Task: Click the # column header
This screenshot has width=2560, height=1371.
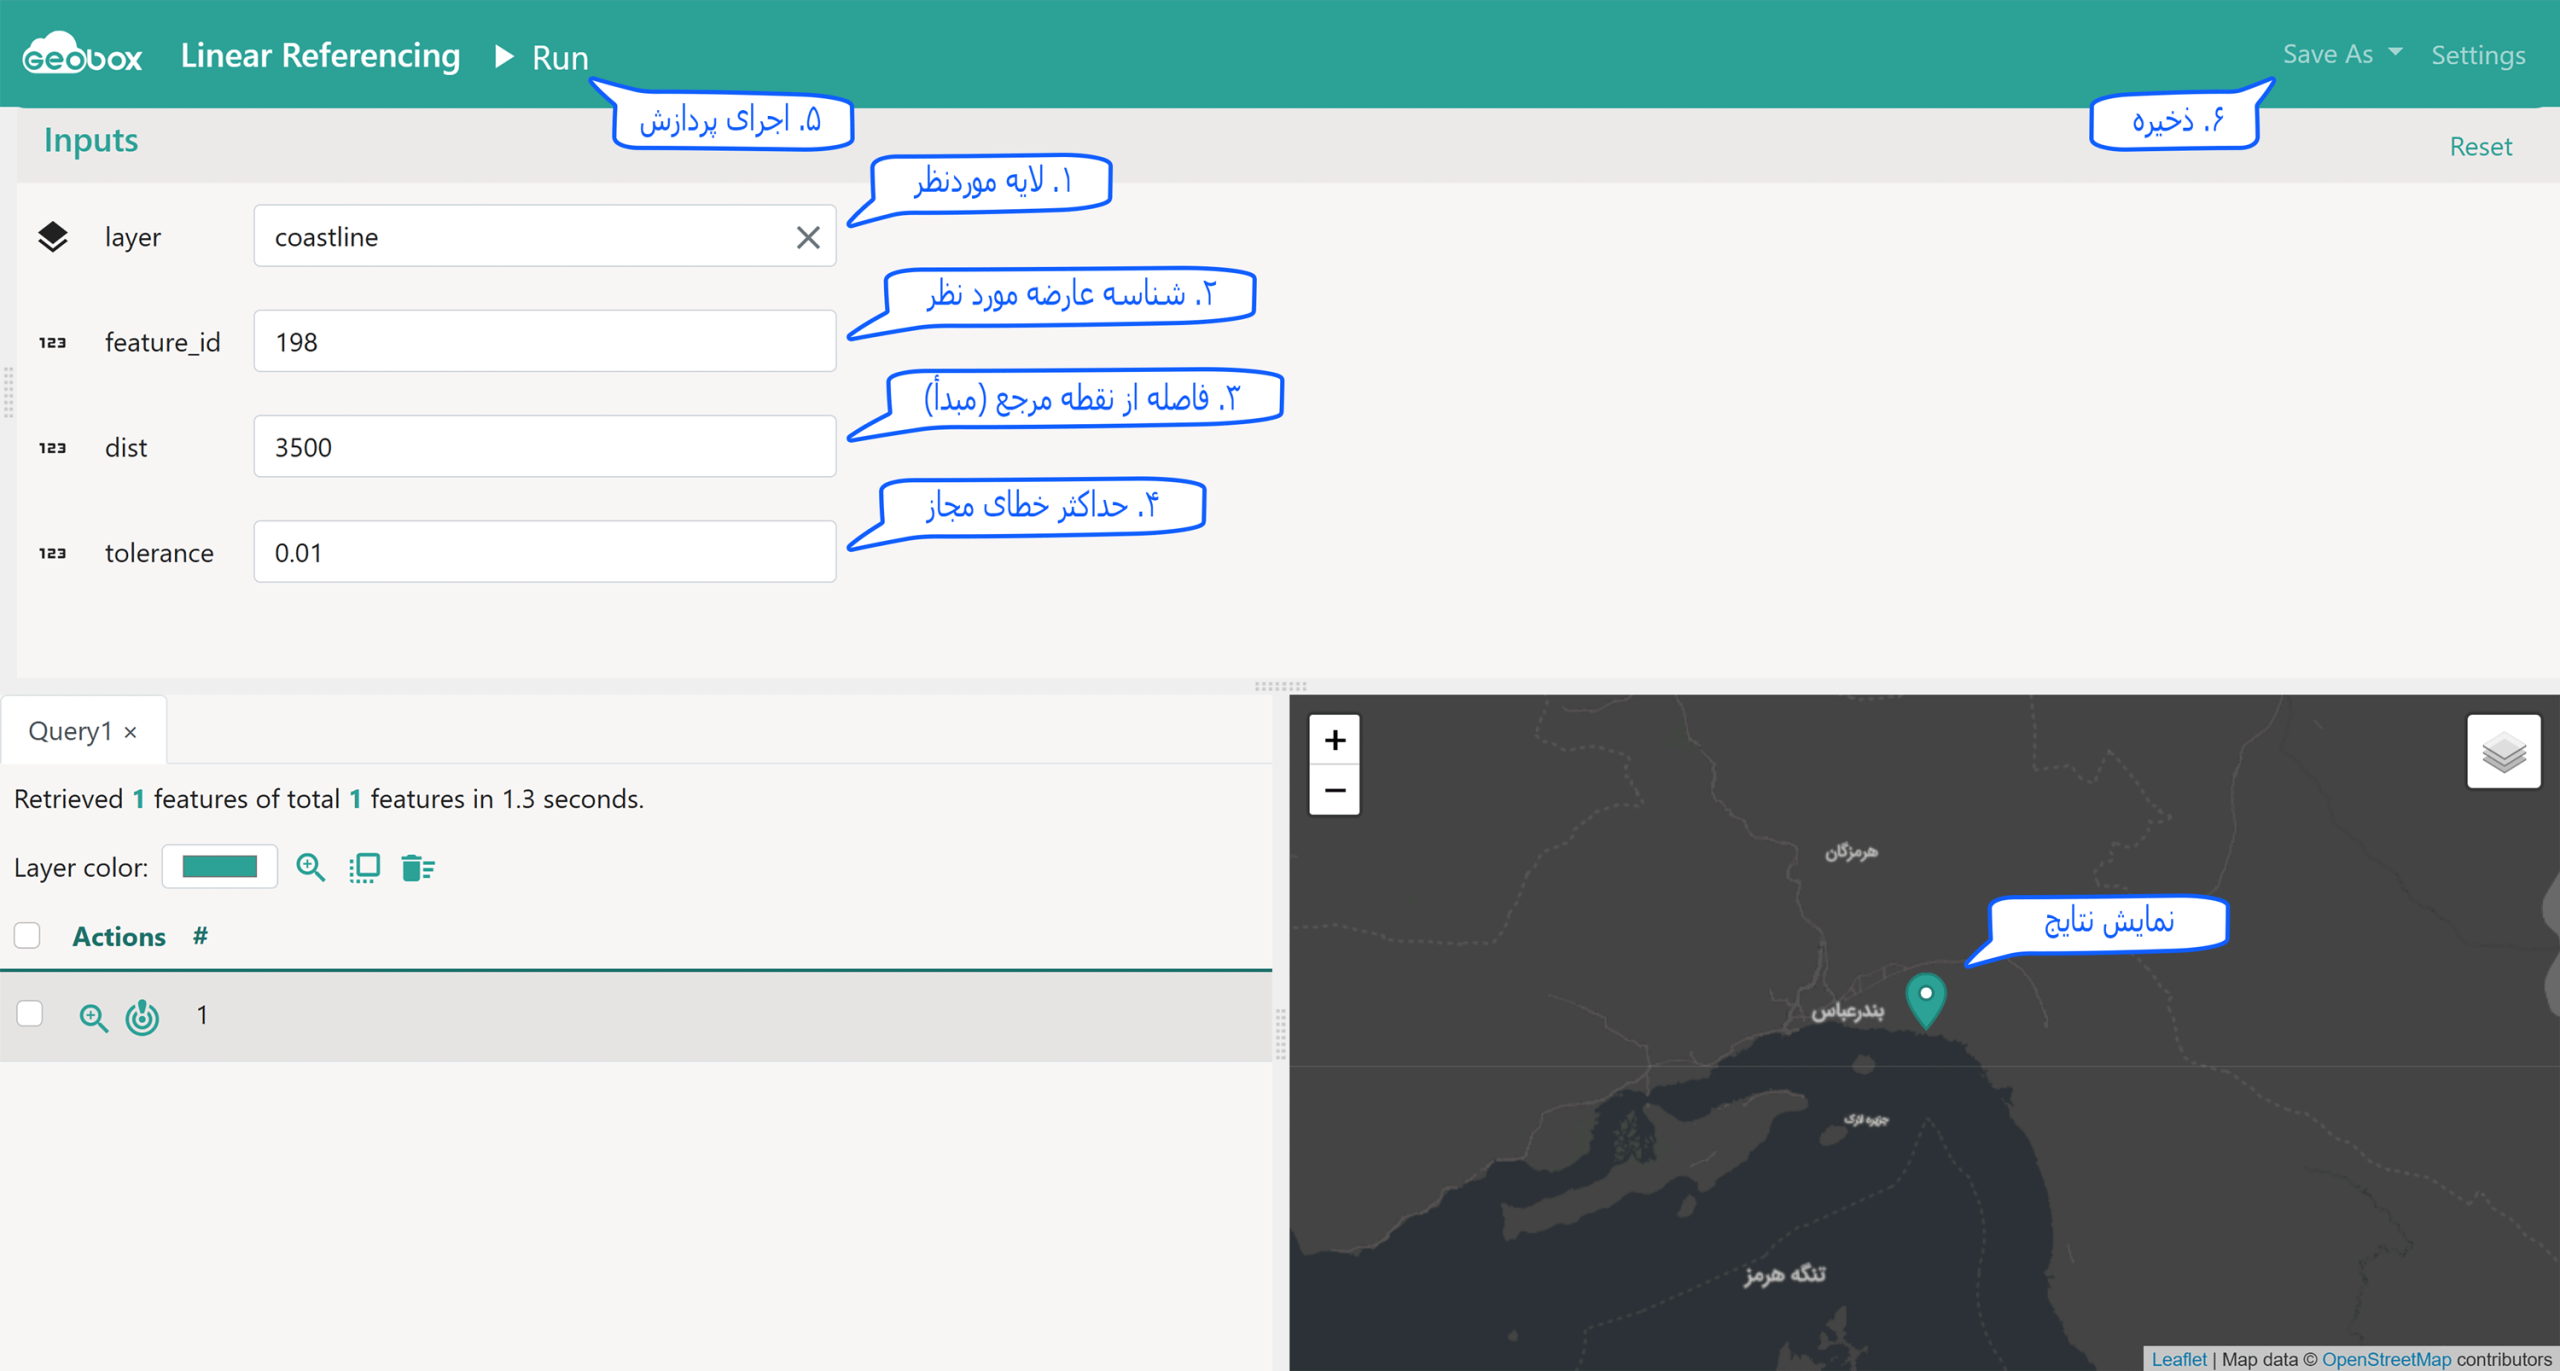Action: 201,935
